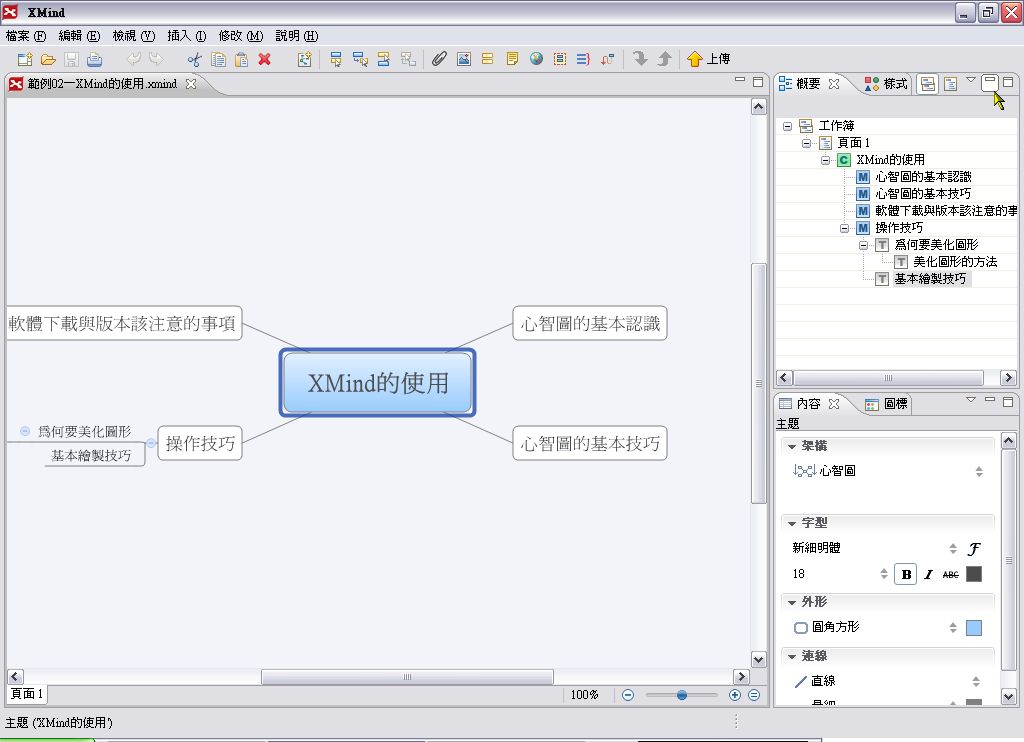Open a file using the folder icon
The width and height of the screenshot is (1024, 742).
48,59
